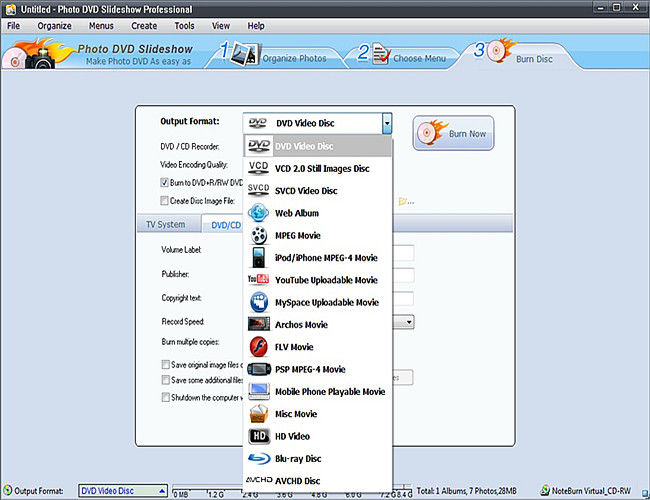Uncheck Burn to DVD+R/RW checkbox
Viewport: 650px width, 500px height.
pos(165,183)
